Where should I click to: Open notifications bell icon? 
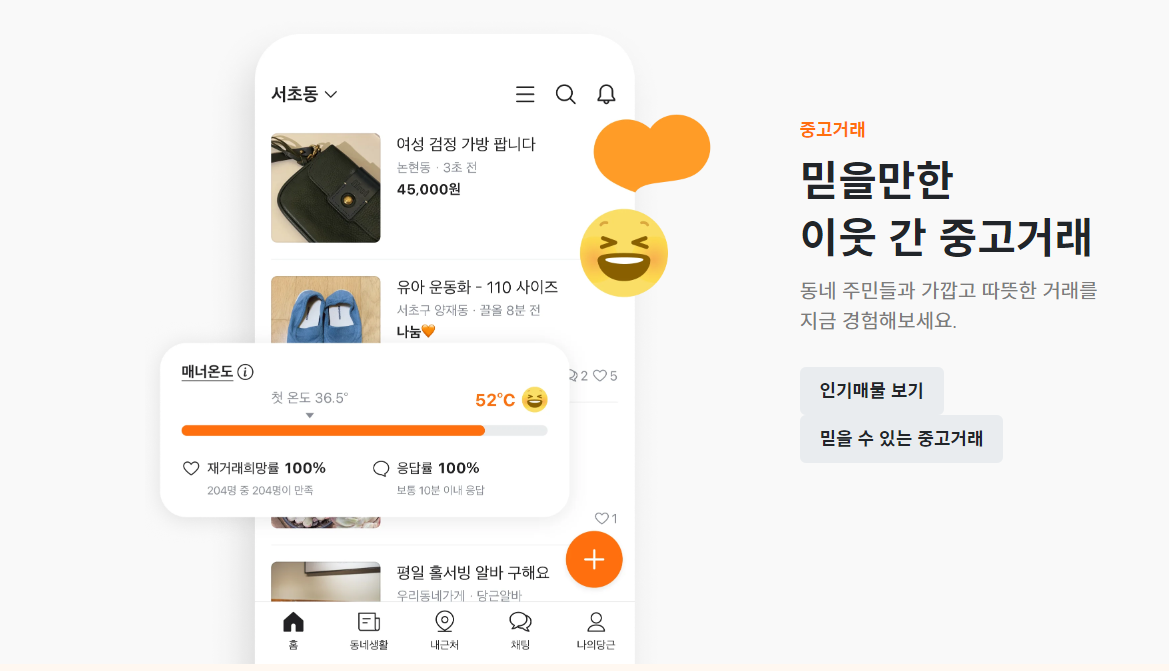[606, 94]
